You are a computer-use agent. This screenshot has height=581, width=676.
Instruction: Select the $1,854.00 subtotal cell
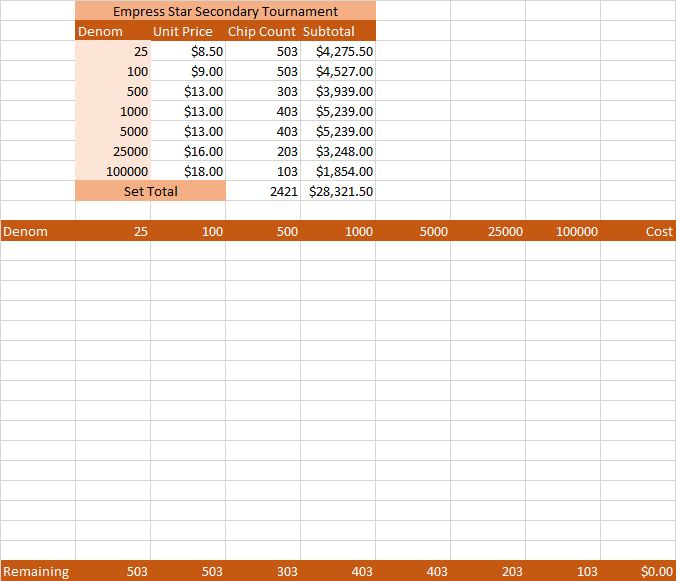coord(338,171)
